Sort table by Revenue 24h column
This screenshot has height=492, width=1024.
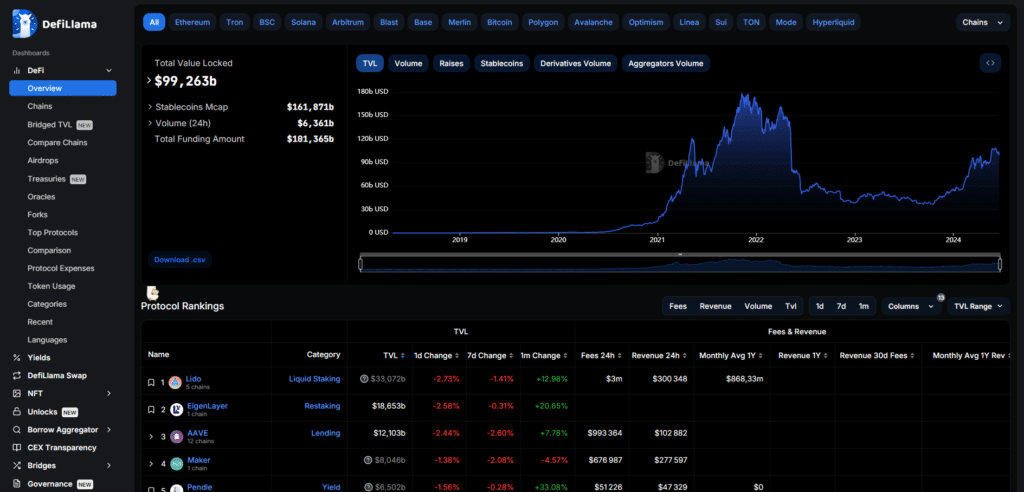684,356
